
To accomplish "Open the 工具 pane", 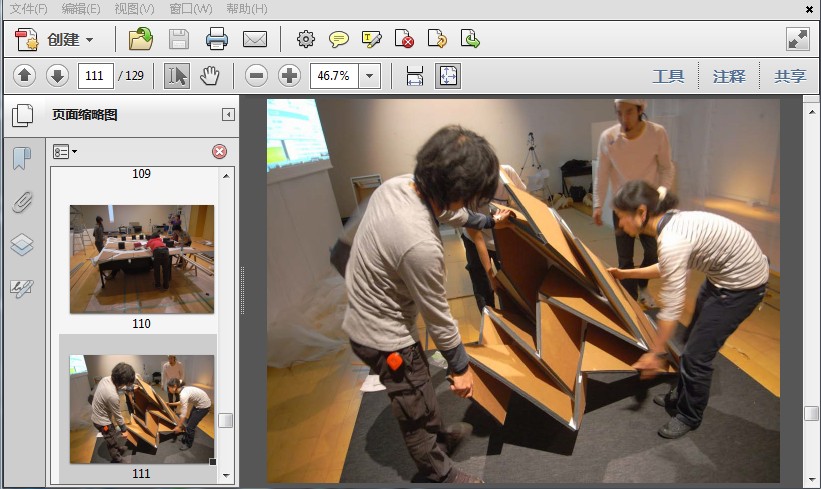I will (x=668, y=76).
